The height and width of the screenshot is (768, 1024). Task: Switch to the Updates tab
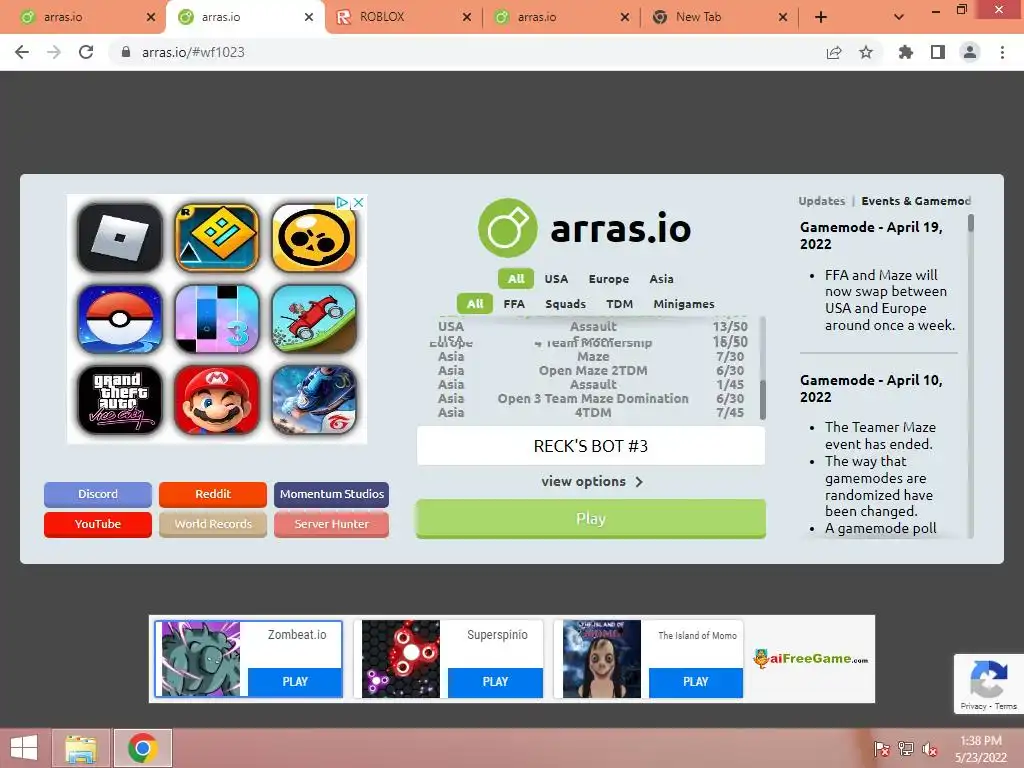[x=822, y=201]
